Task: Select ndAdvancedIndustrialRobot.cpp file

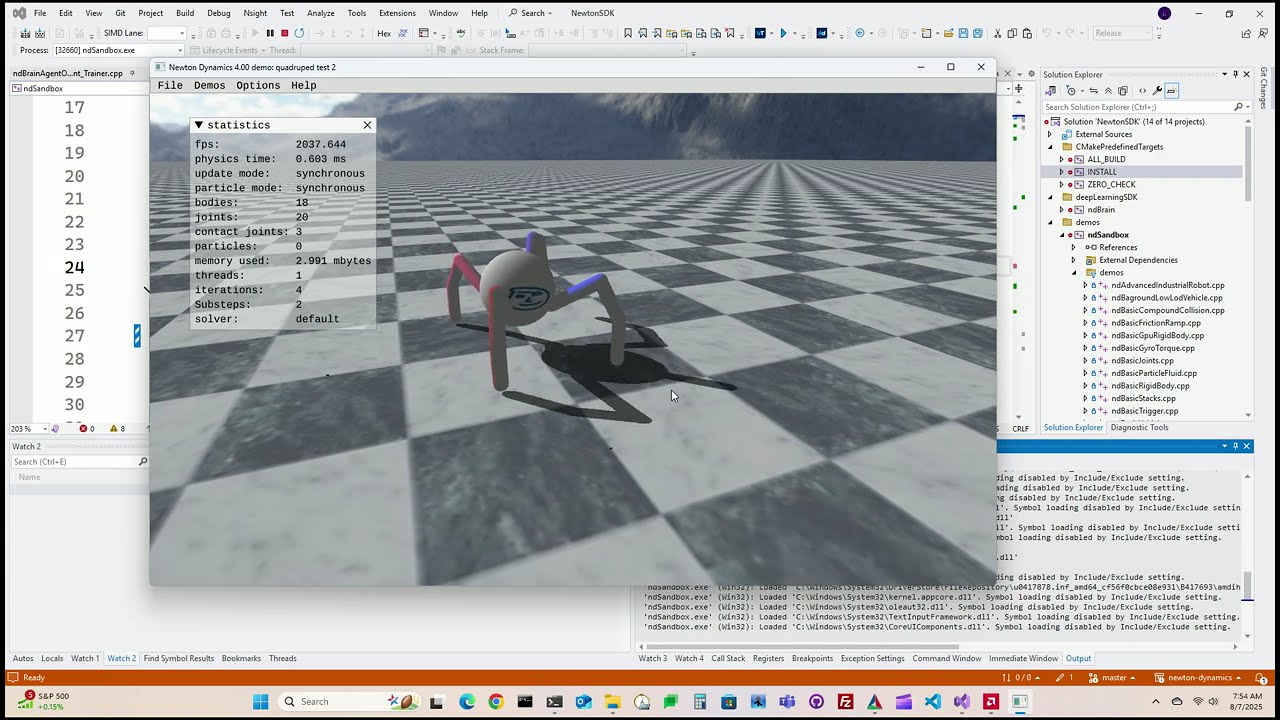Action: 1167,285
